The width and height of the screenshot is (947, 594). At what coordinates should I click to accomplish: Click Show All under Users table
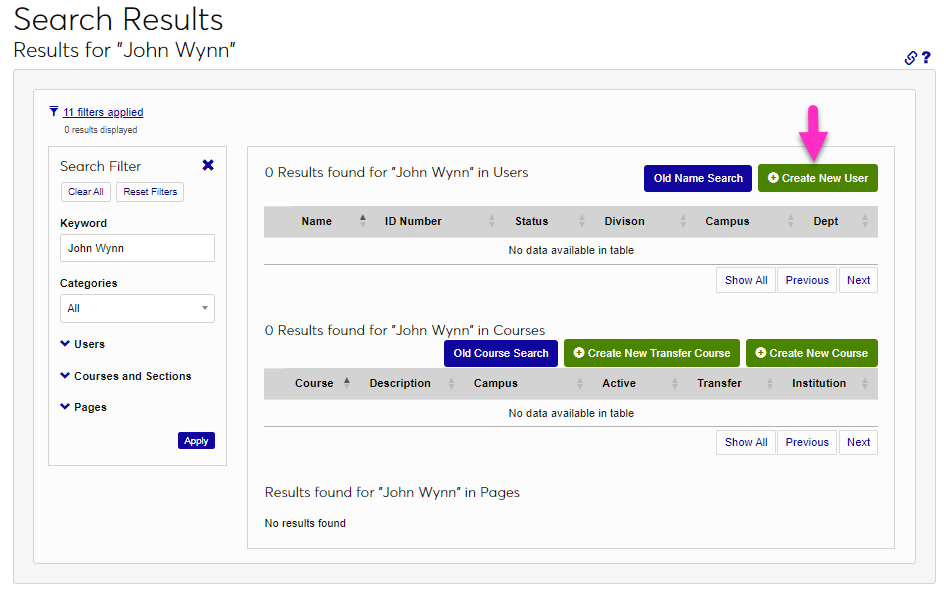(x=746, y=280)
